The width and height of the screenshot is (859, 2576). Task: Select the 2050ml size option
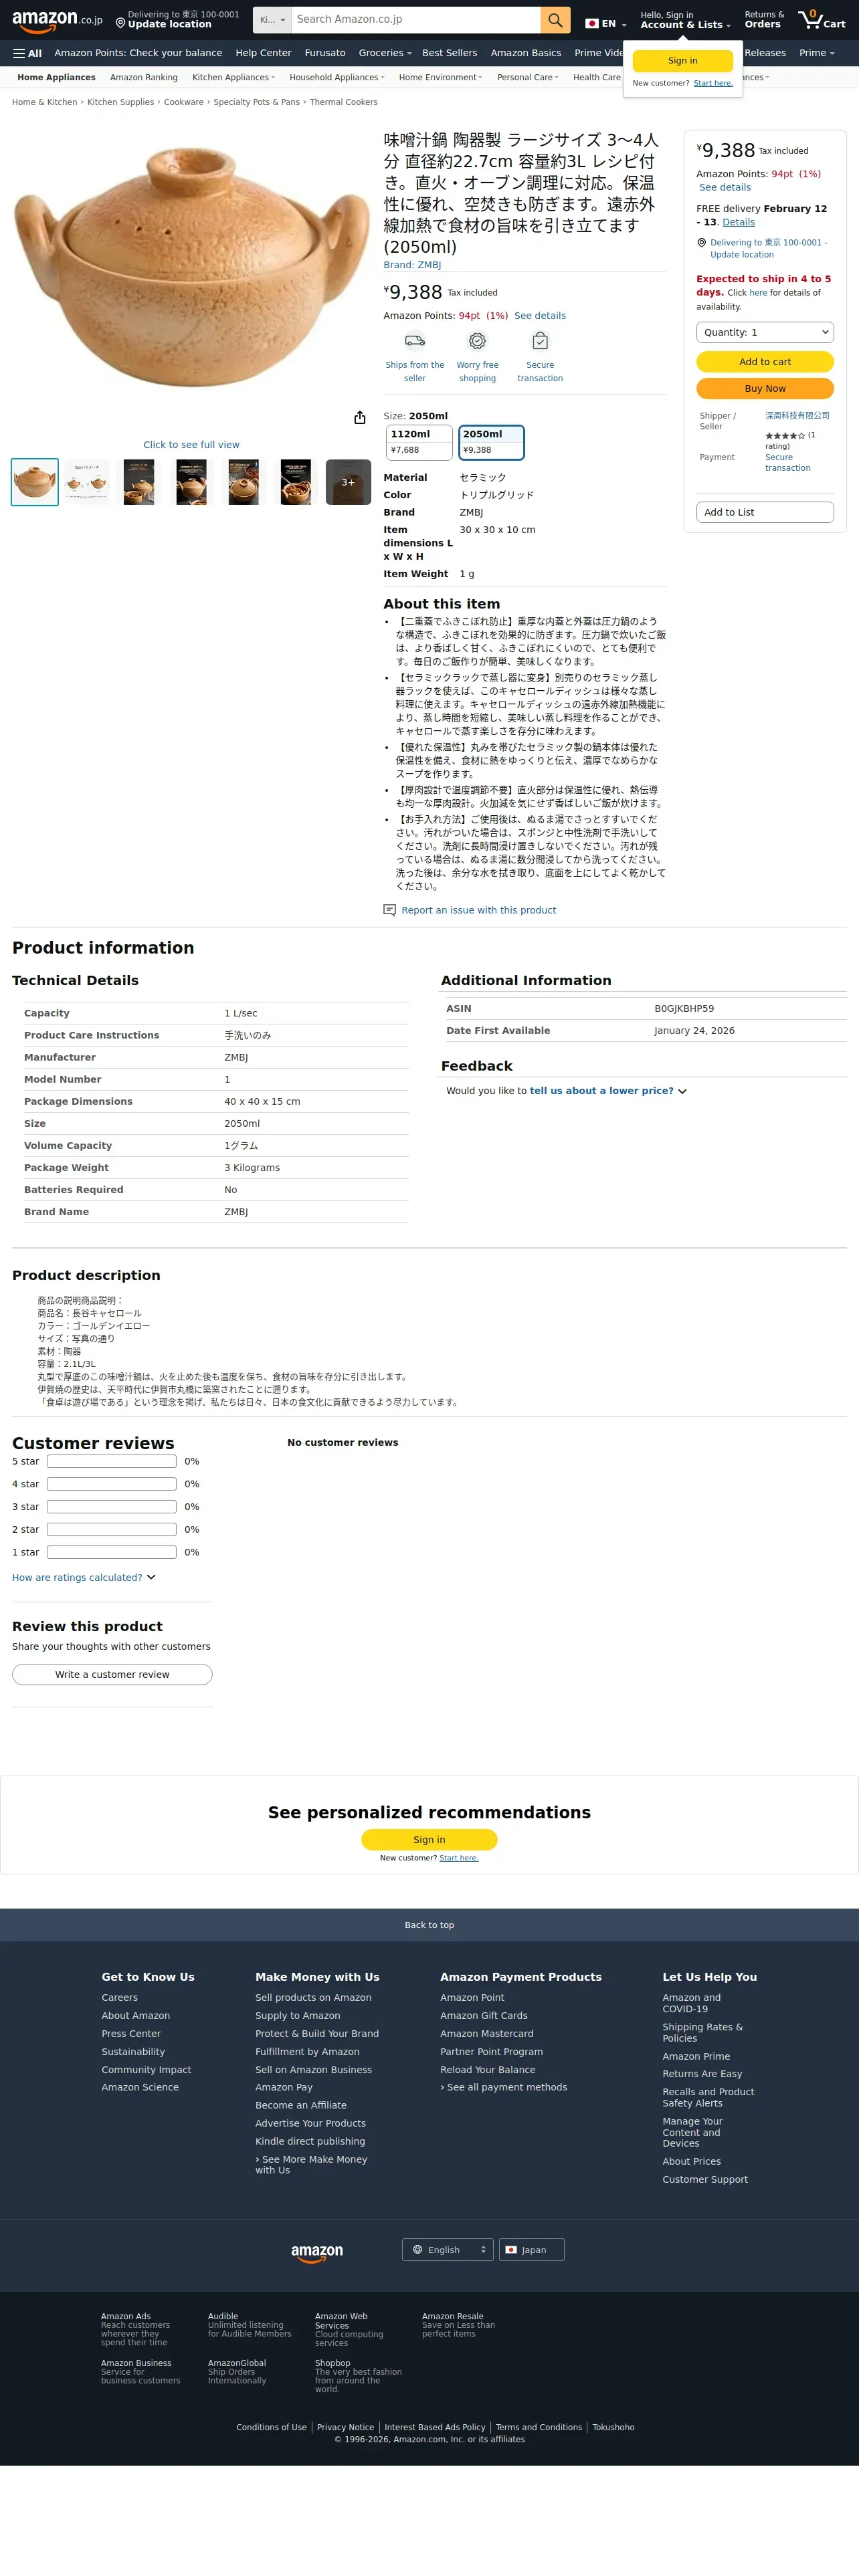click(x=491, y=442)
